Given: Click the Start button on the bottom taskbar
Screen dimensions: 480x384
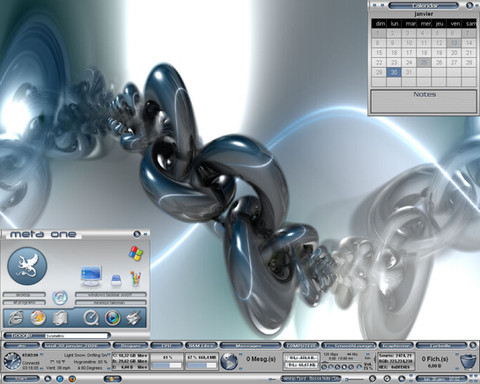Looking at the screenshot, I should coord(21,379).
